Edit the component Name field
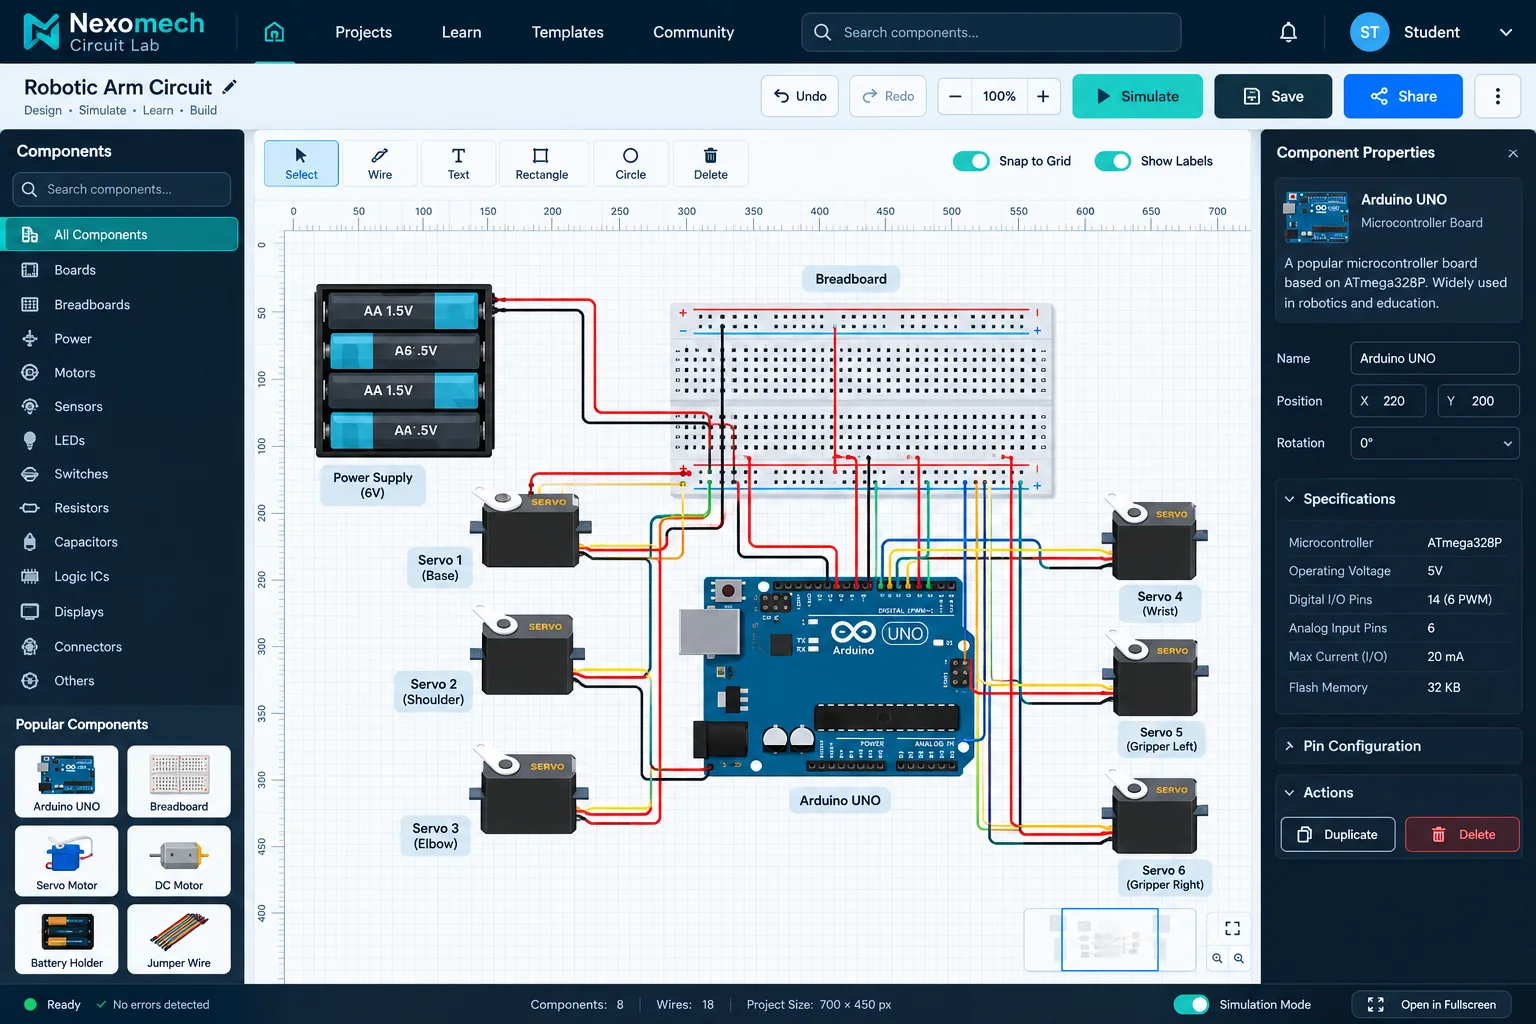1536x1024 pixels. click(1434, 358)
